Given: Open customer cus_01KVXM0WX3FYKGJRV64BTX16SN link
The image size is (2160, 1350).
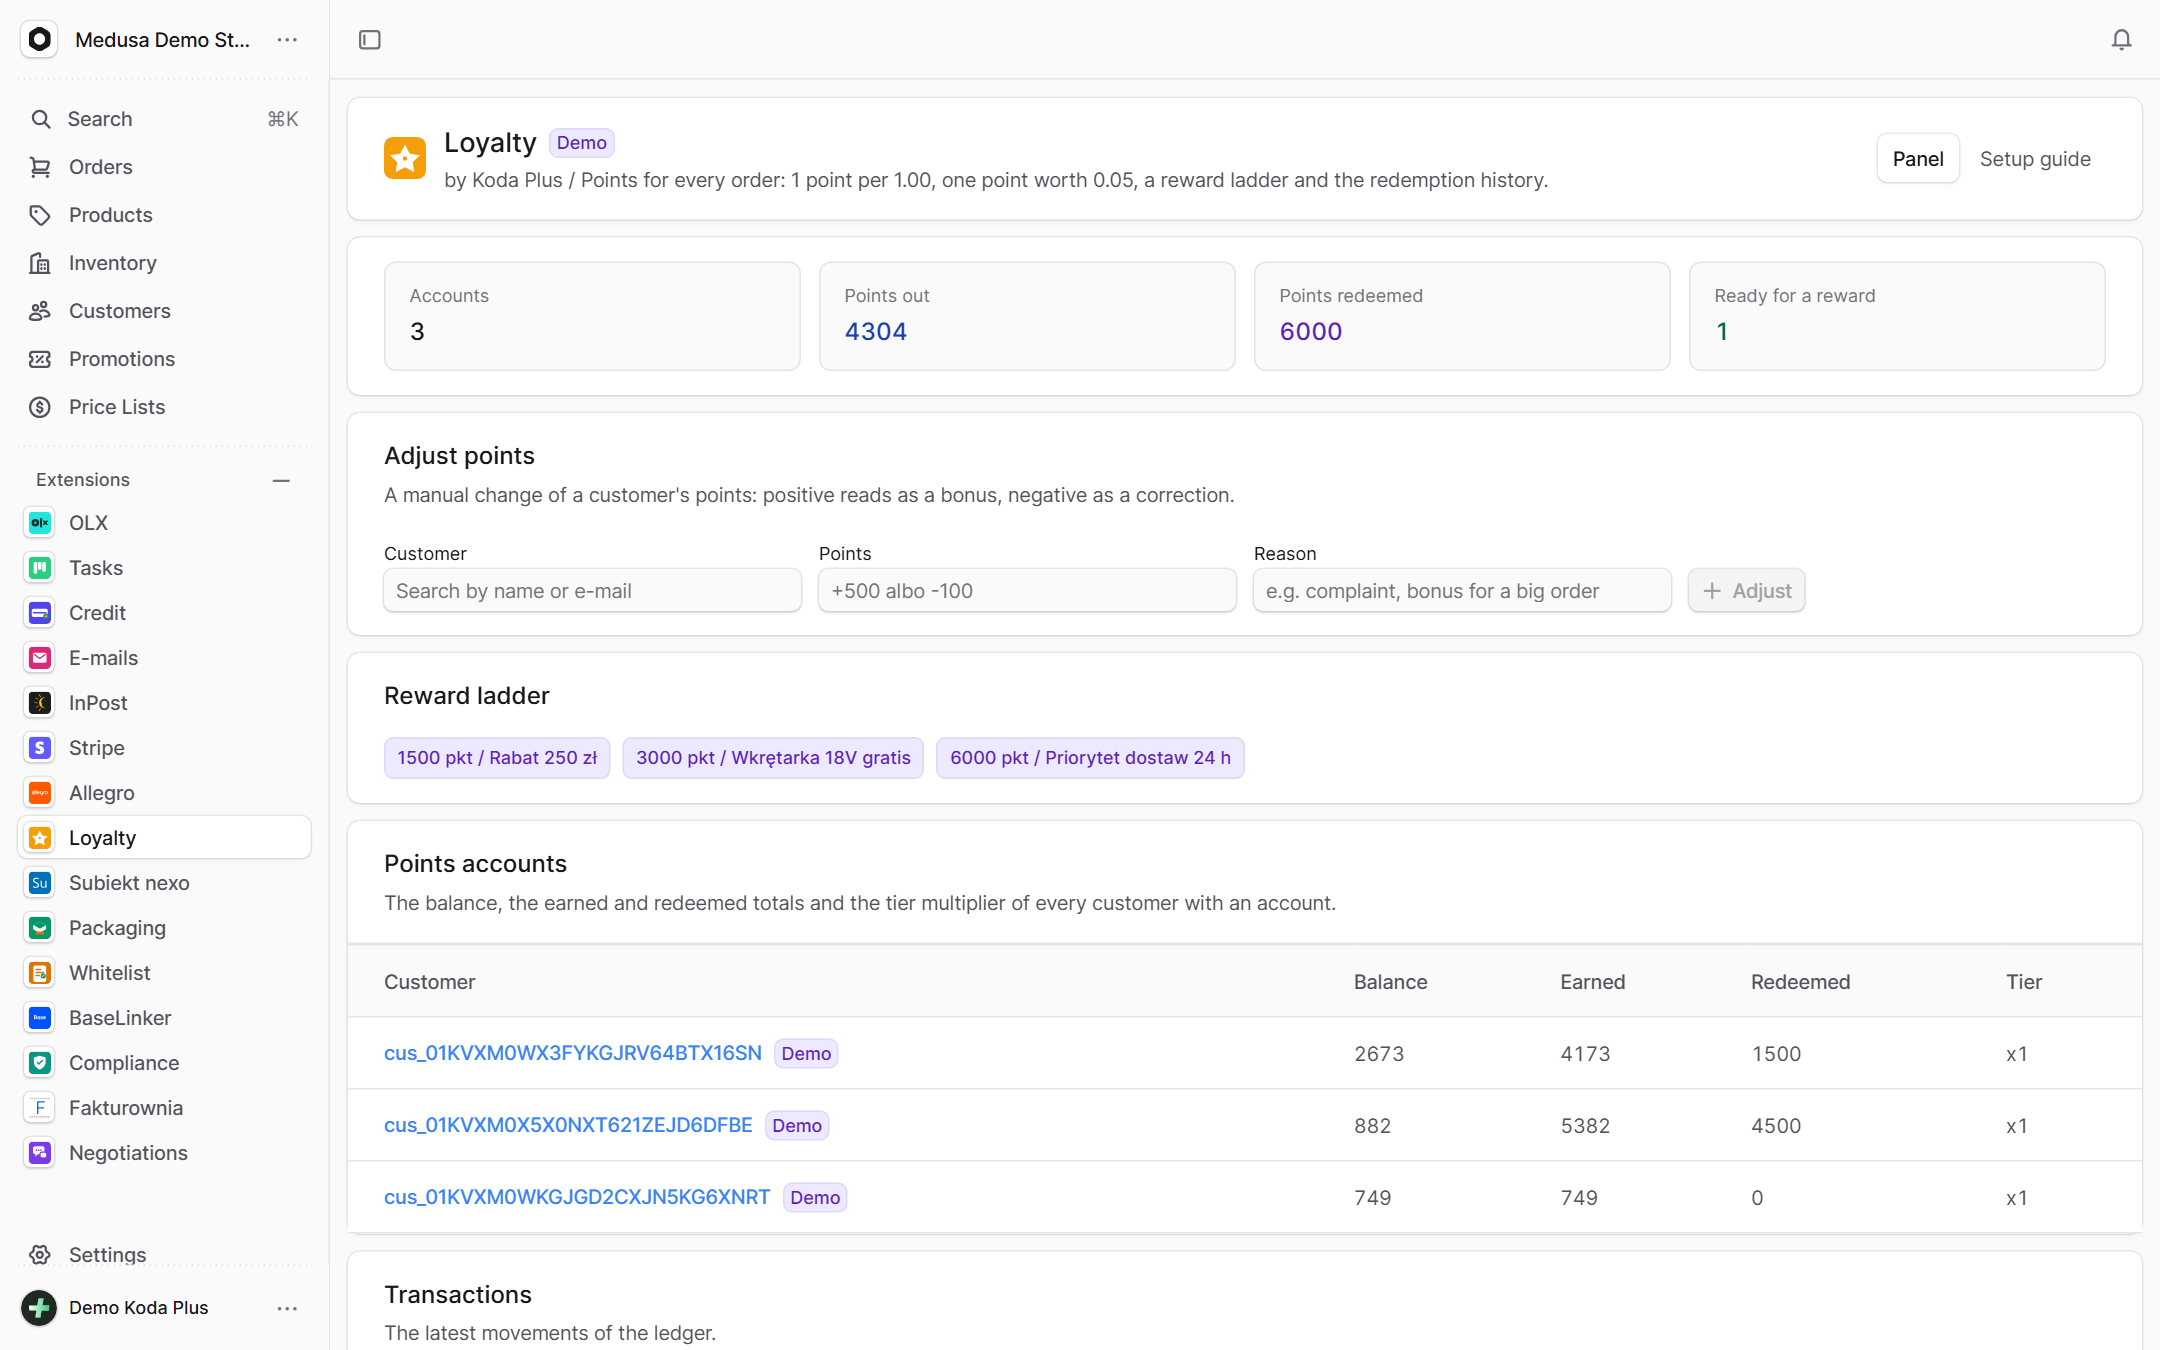Looking at the screenshot, I should click(573, 1053).
